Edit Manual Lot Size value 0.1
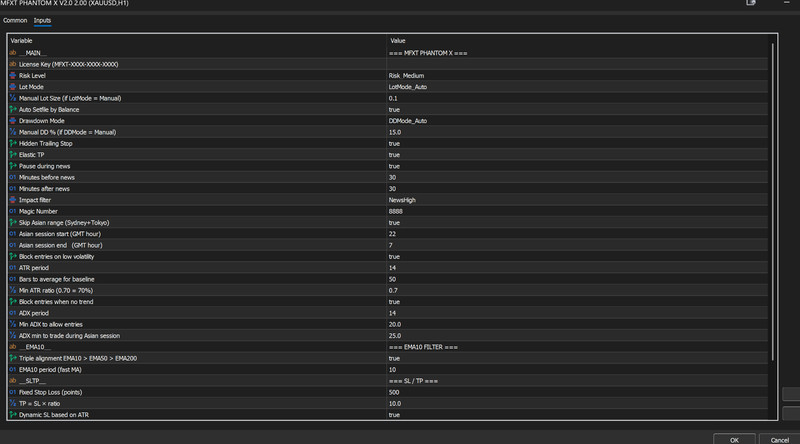The width and height of the screenshot is (800, 444). [x=577, y=98]
